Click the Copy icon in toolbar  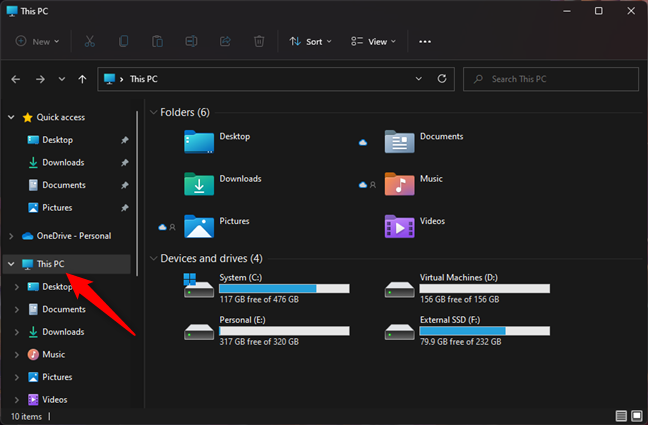124,41
